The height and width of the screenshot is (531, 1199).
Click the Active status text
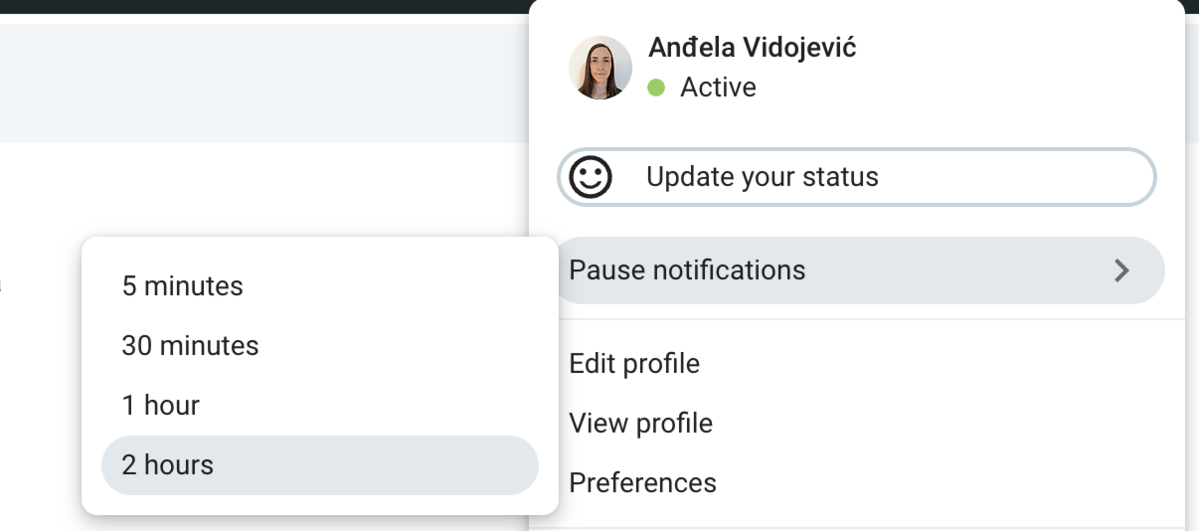click(x=718, y=87)
